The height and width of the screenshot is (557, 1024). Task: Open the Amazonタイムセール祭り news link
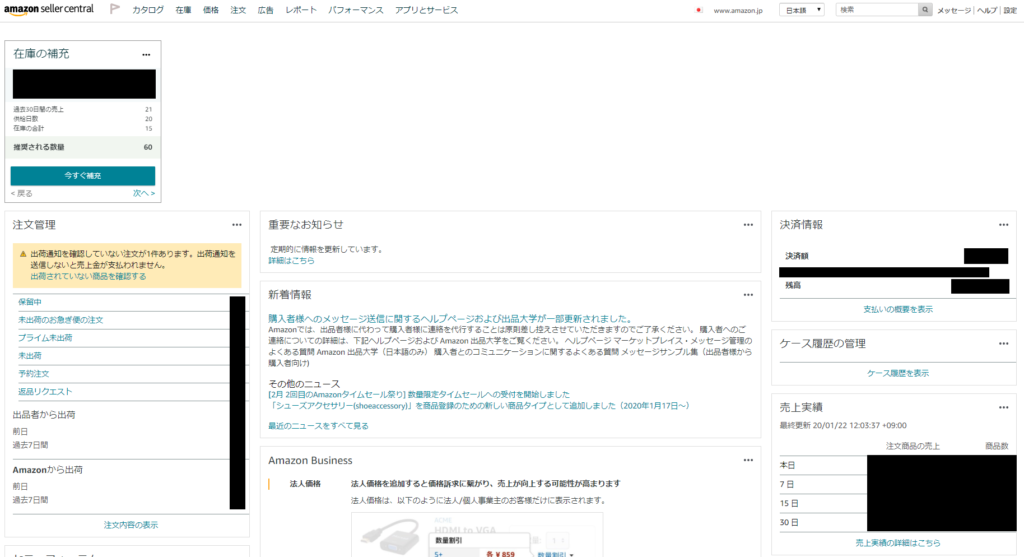click(x=419, y=394)
